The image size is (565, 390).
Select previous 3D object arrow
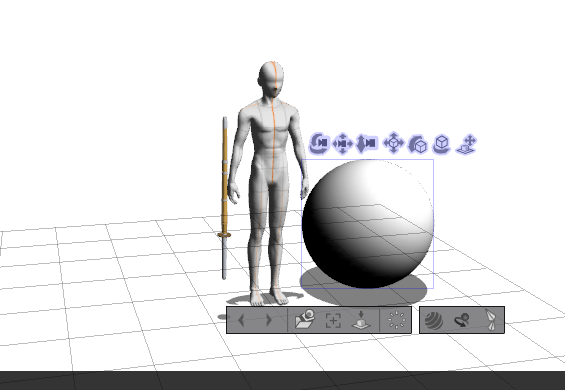point(242,320)
